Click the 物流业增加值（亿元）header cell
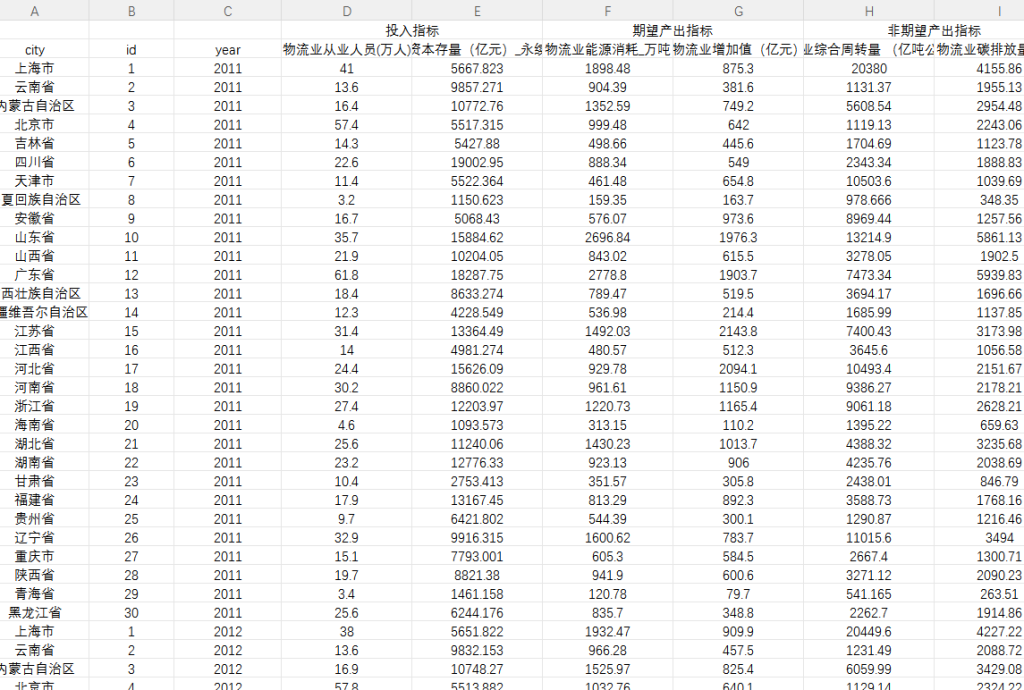Viewport: 1024px width, 690px height. (739, 50)
